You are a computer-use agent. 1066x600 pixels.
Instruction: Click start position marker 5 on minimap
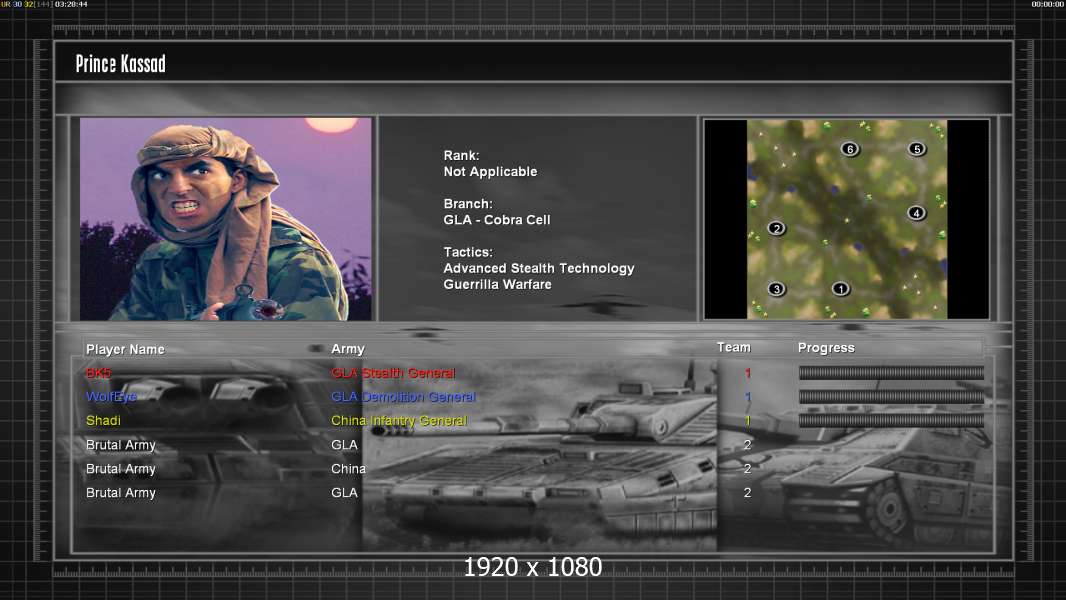pyautogui.click(x=916, y=149)
